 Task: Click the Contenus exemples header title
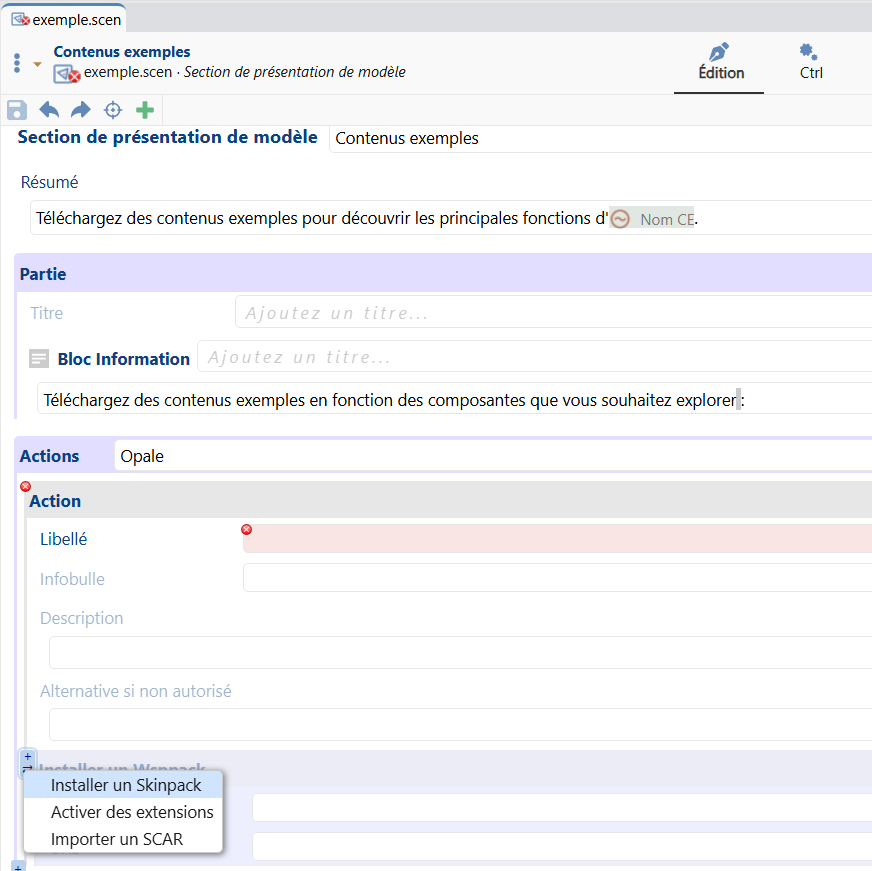(x=122, y=52)
